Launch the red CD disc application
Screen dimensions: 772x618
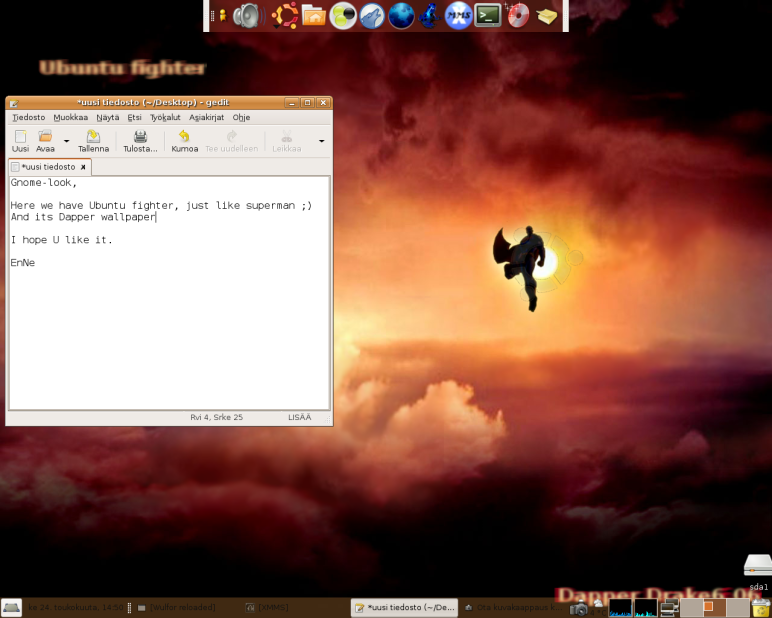517,16
